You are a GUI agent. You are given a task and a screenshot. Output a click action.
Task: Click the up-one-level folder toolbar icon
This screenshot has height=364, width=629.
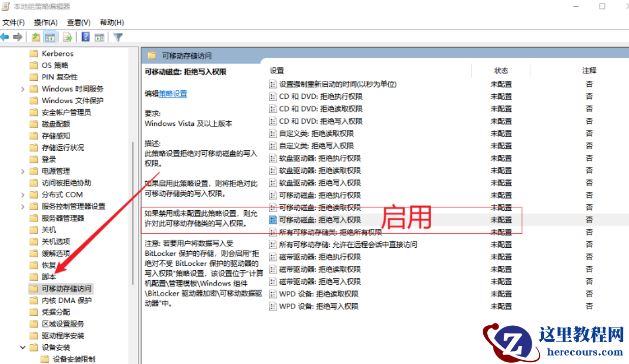(36, 37)
